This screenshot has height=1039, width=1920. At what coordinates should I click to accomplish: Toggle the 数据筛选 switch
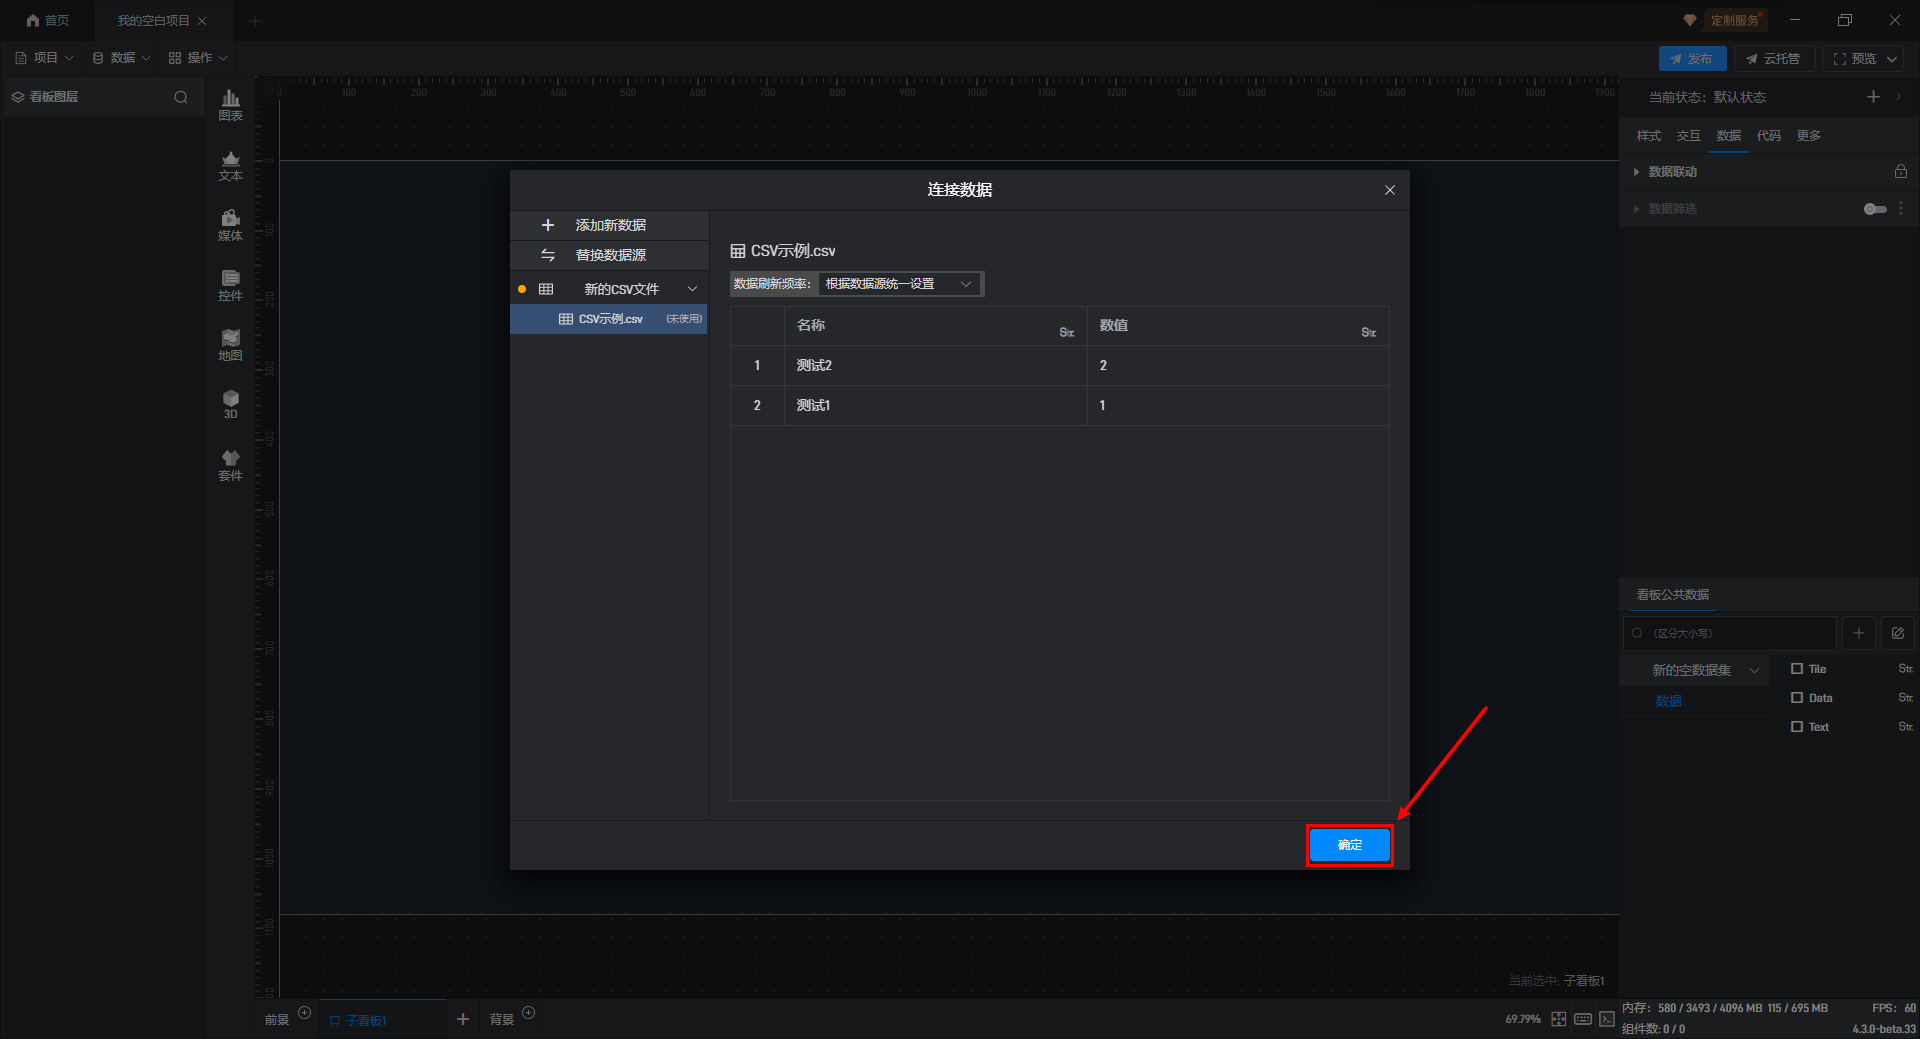click(x=1875, y=209)
